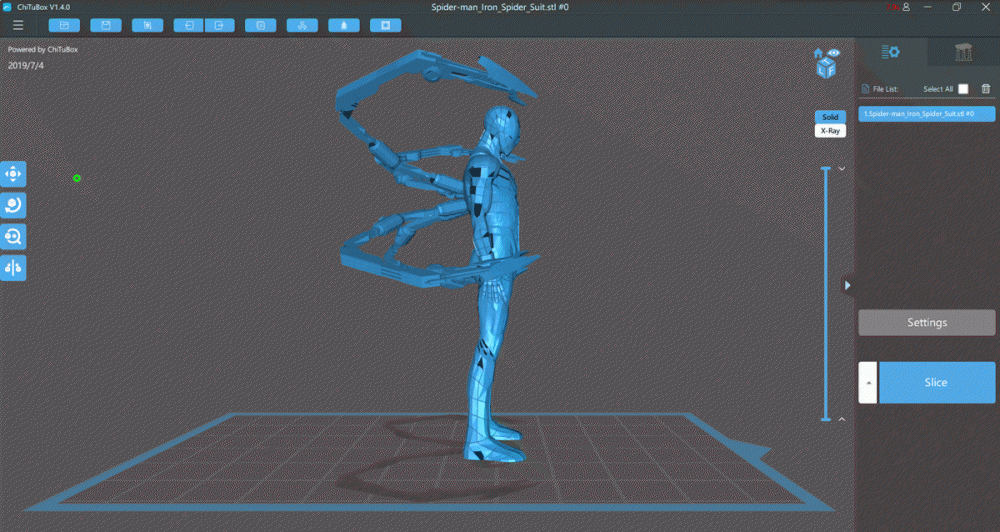The width and height of the screenshot is (1000, 532).
Task: Click the Copy model toolbar button
Action: [261, 26]
